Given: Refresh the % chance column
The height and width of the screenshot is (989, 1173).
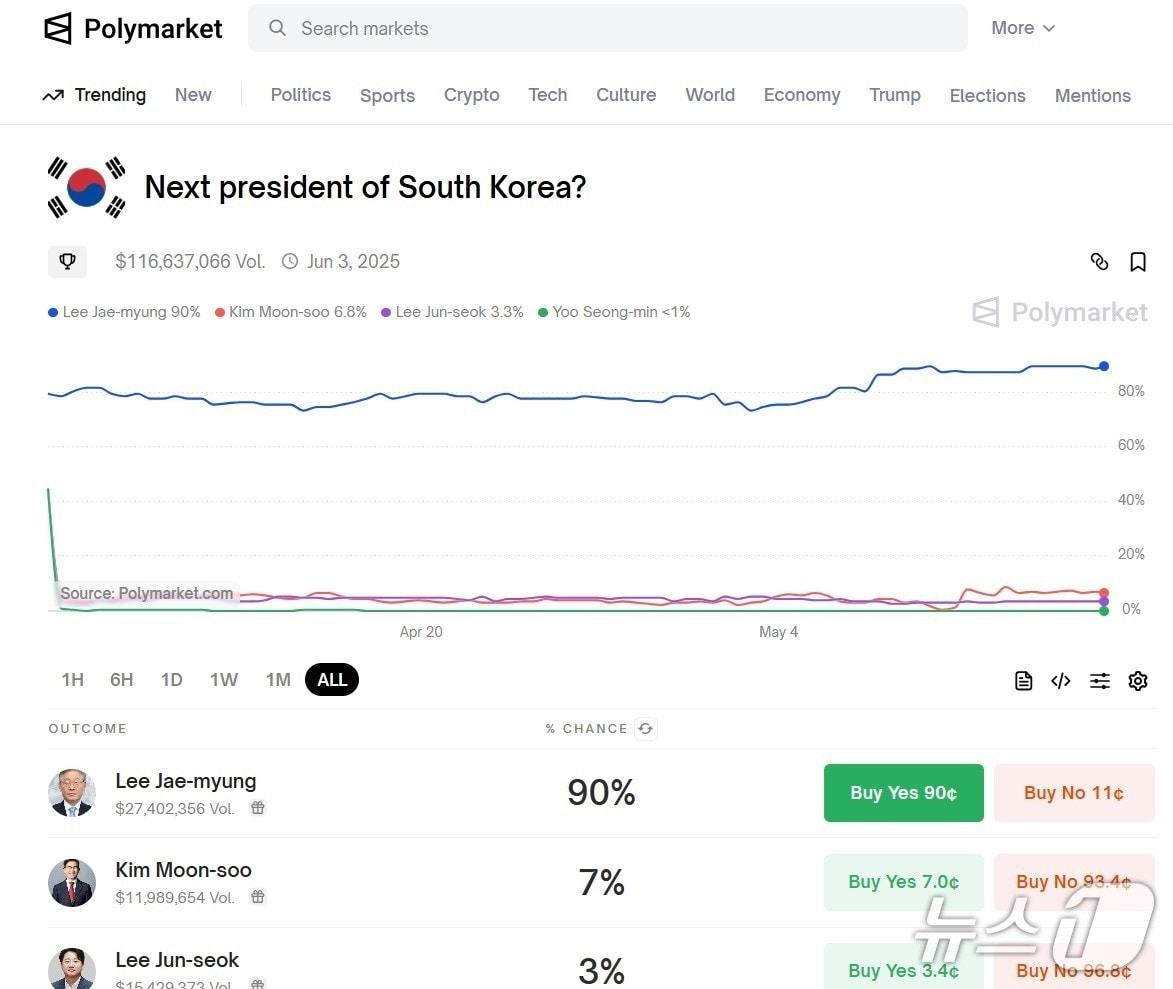Looking at the screenshot, I should pos(646,729).
